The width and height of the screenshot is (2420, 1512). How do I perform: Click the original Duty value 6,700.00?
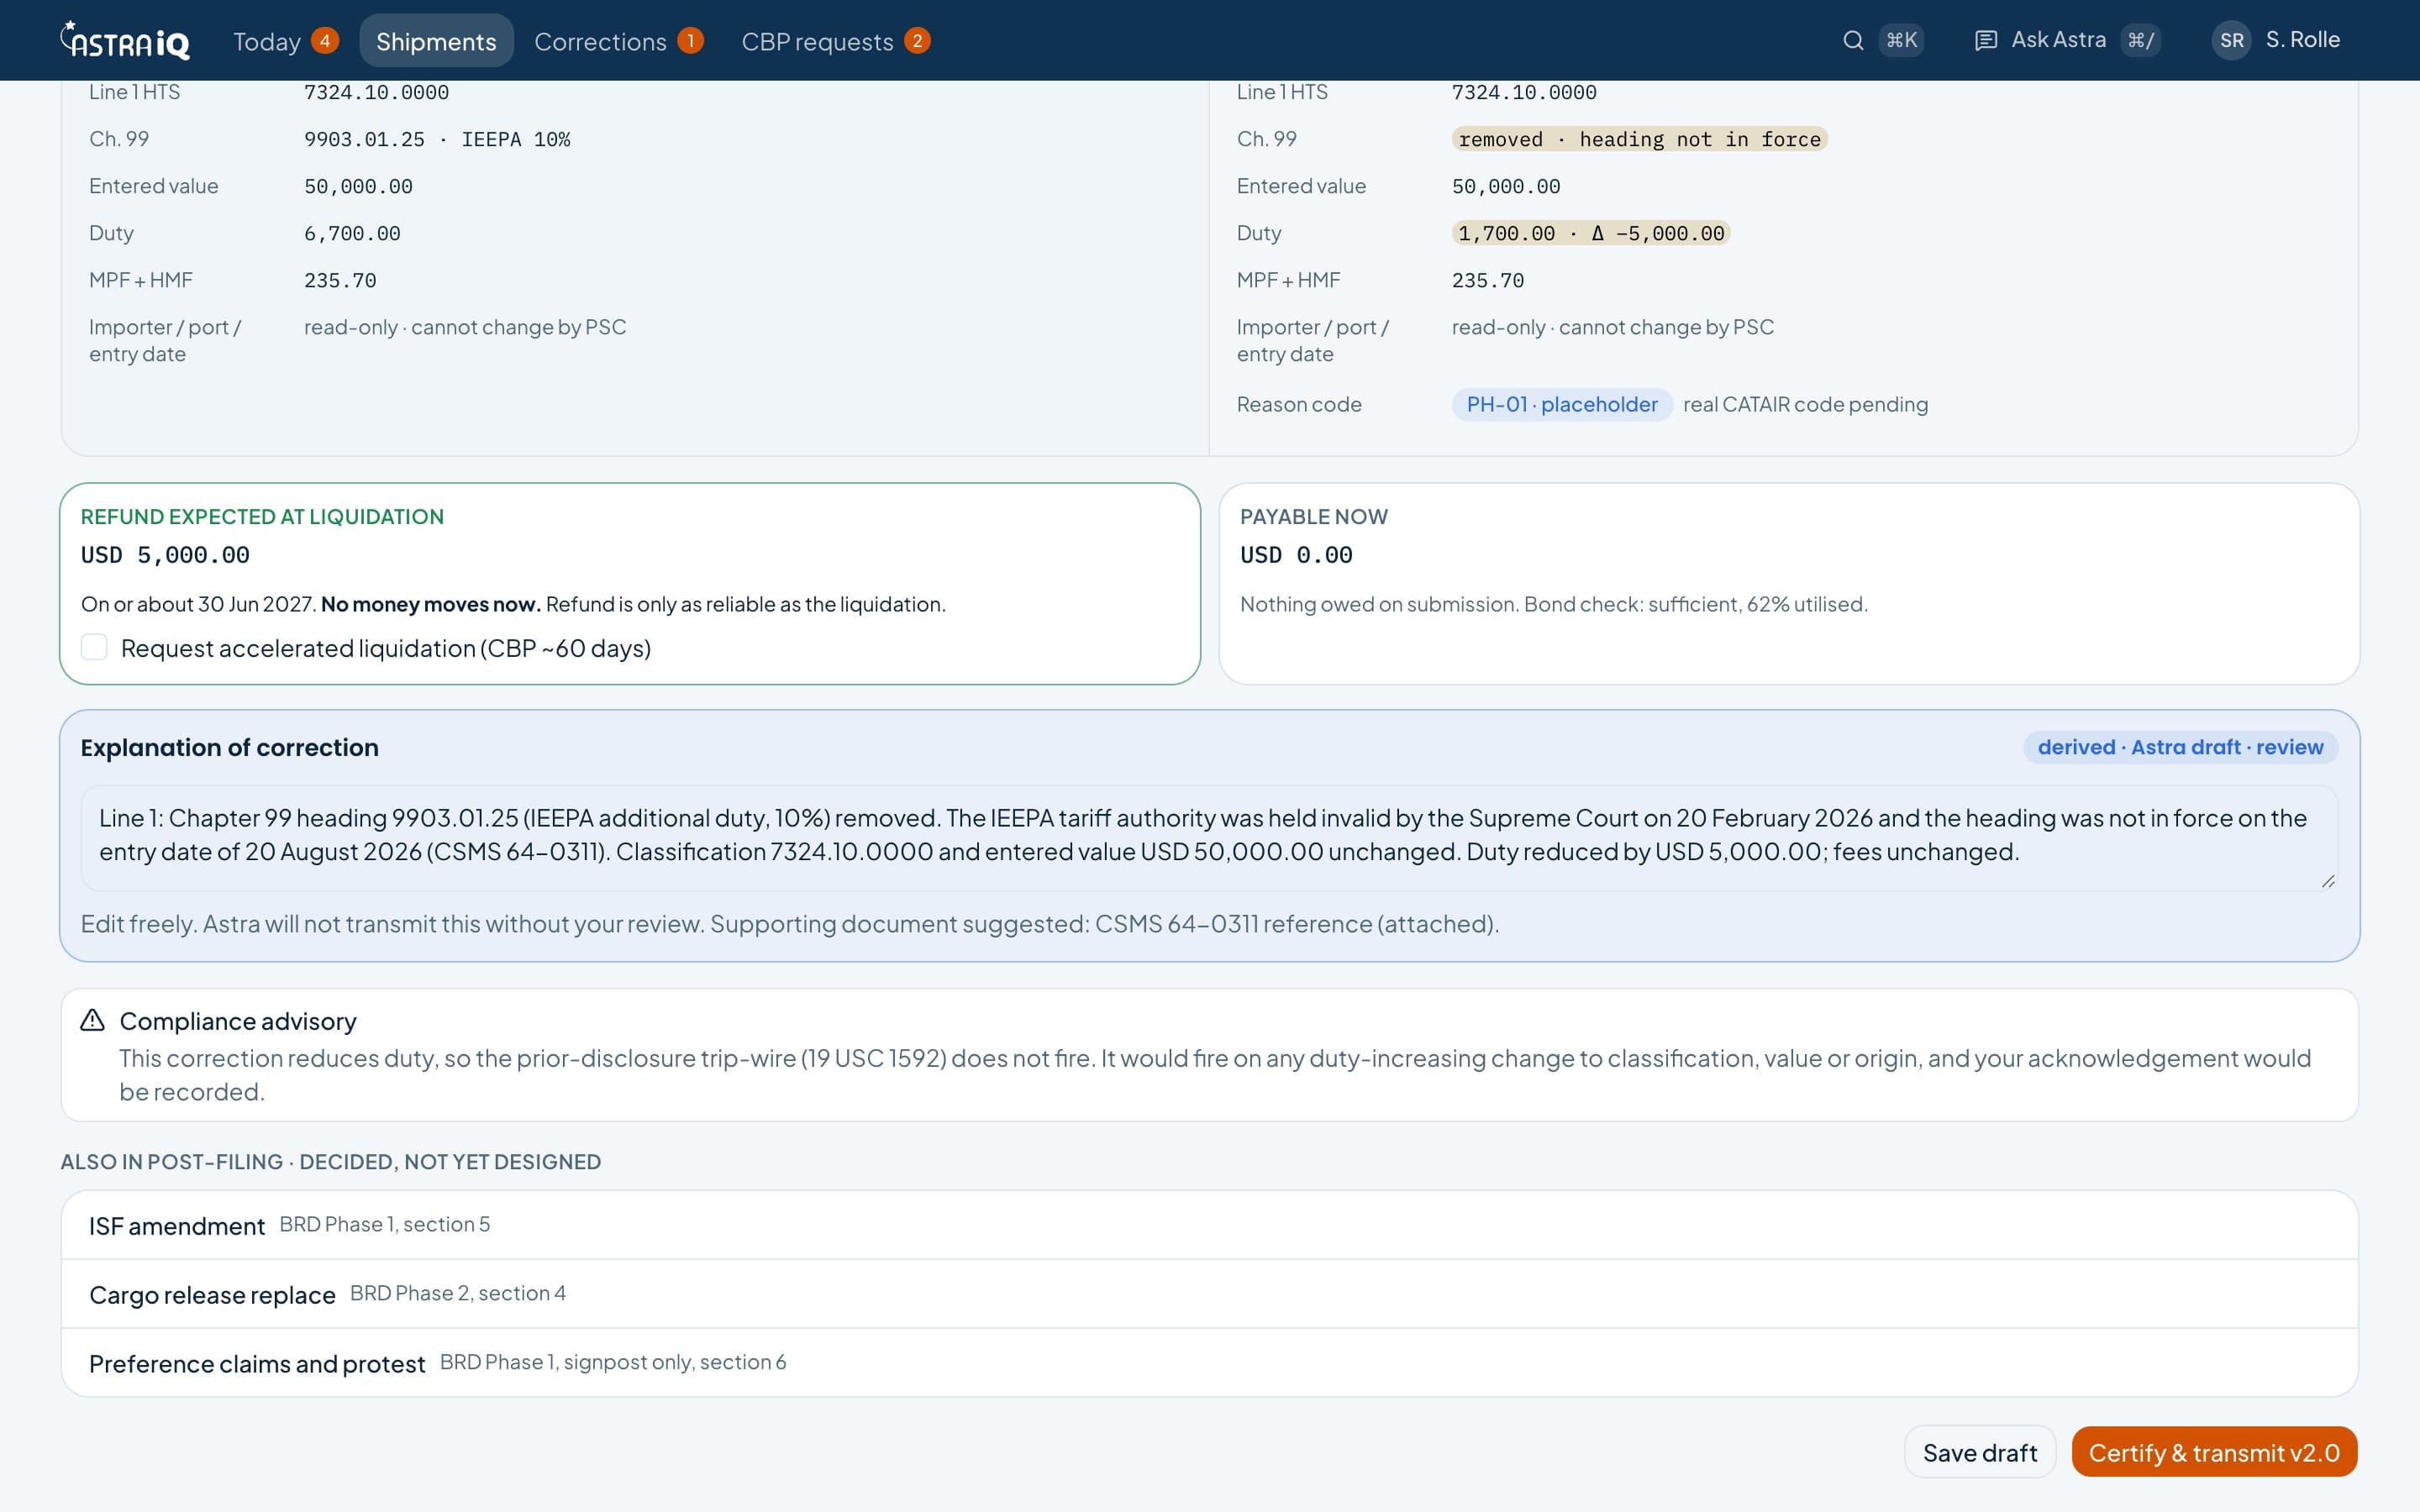[352, 233]
